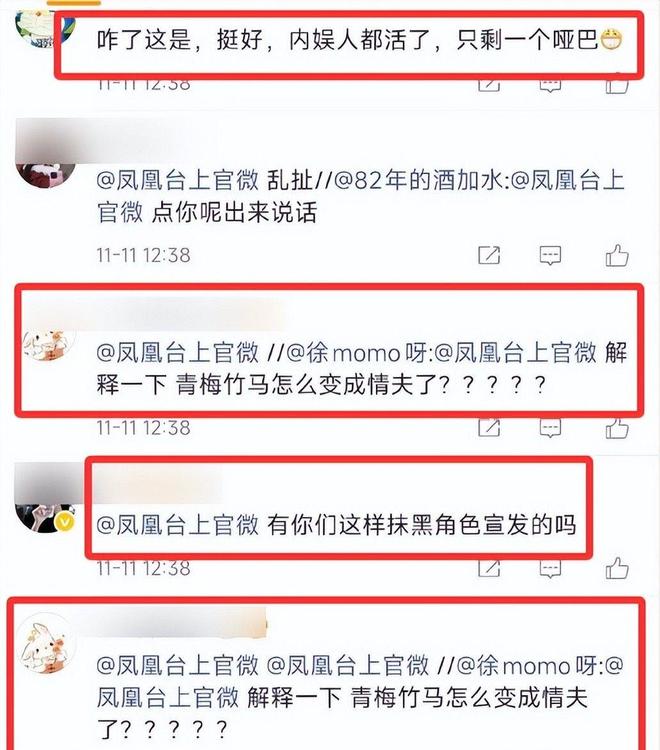
Task: Repost the '乱扯' comment via share icon
Action: (489, 255)
